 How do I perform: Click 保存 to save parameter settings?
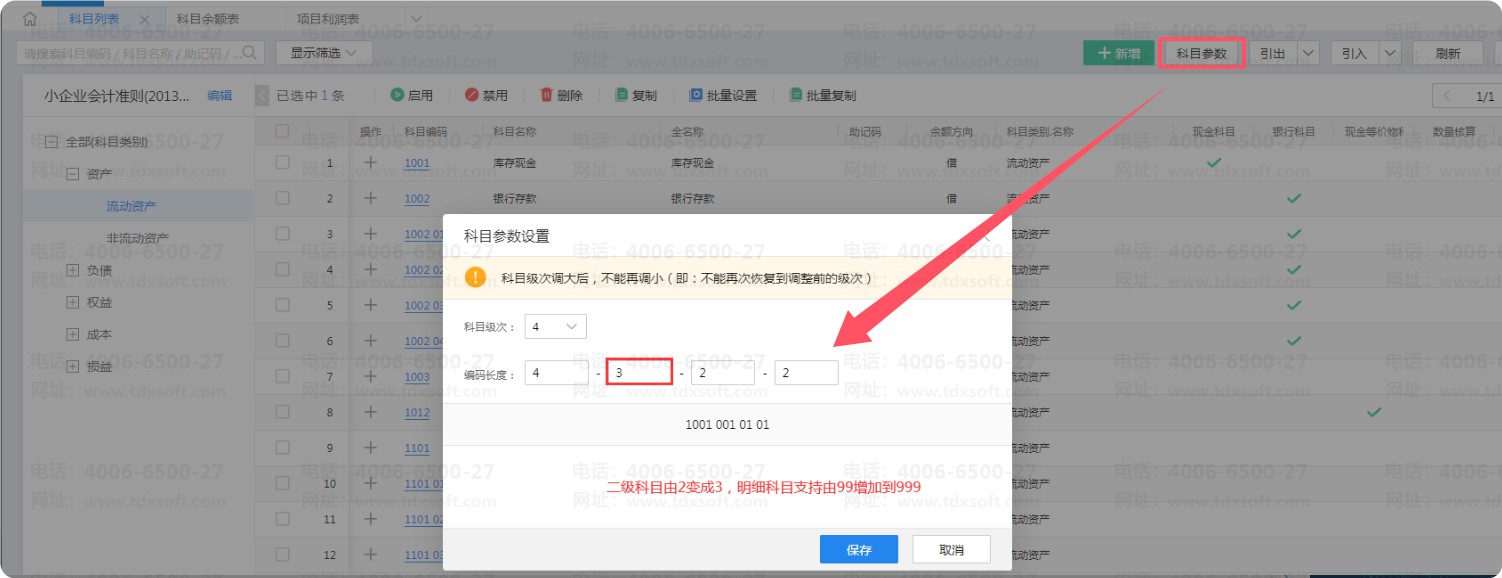click(858, 550)
